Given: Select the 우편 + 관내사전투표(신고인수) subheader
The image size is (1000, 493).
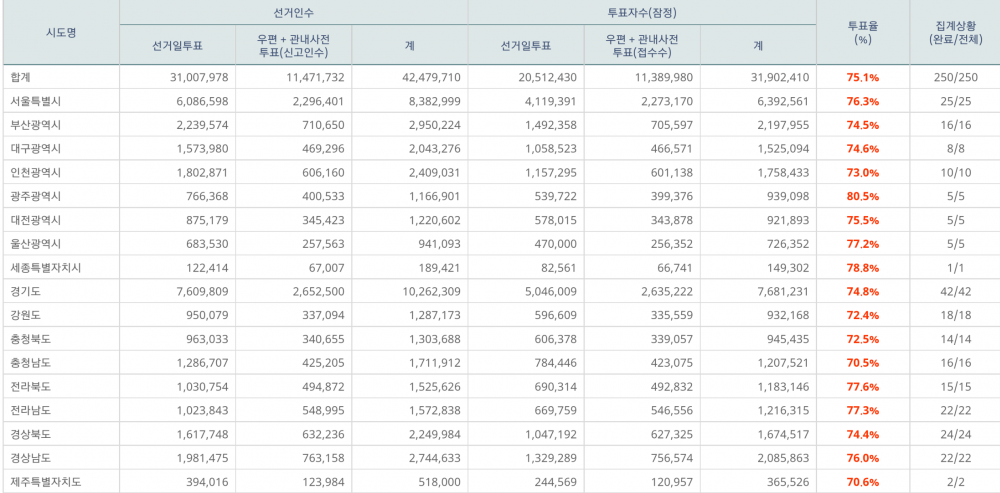Looking at the screenshot, I should click(293, 45).
